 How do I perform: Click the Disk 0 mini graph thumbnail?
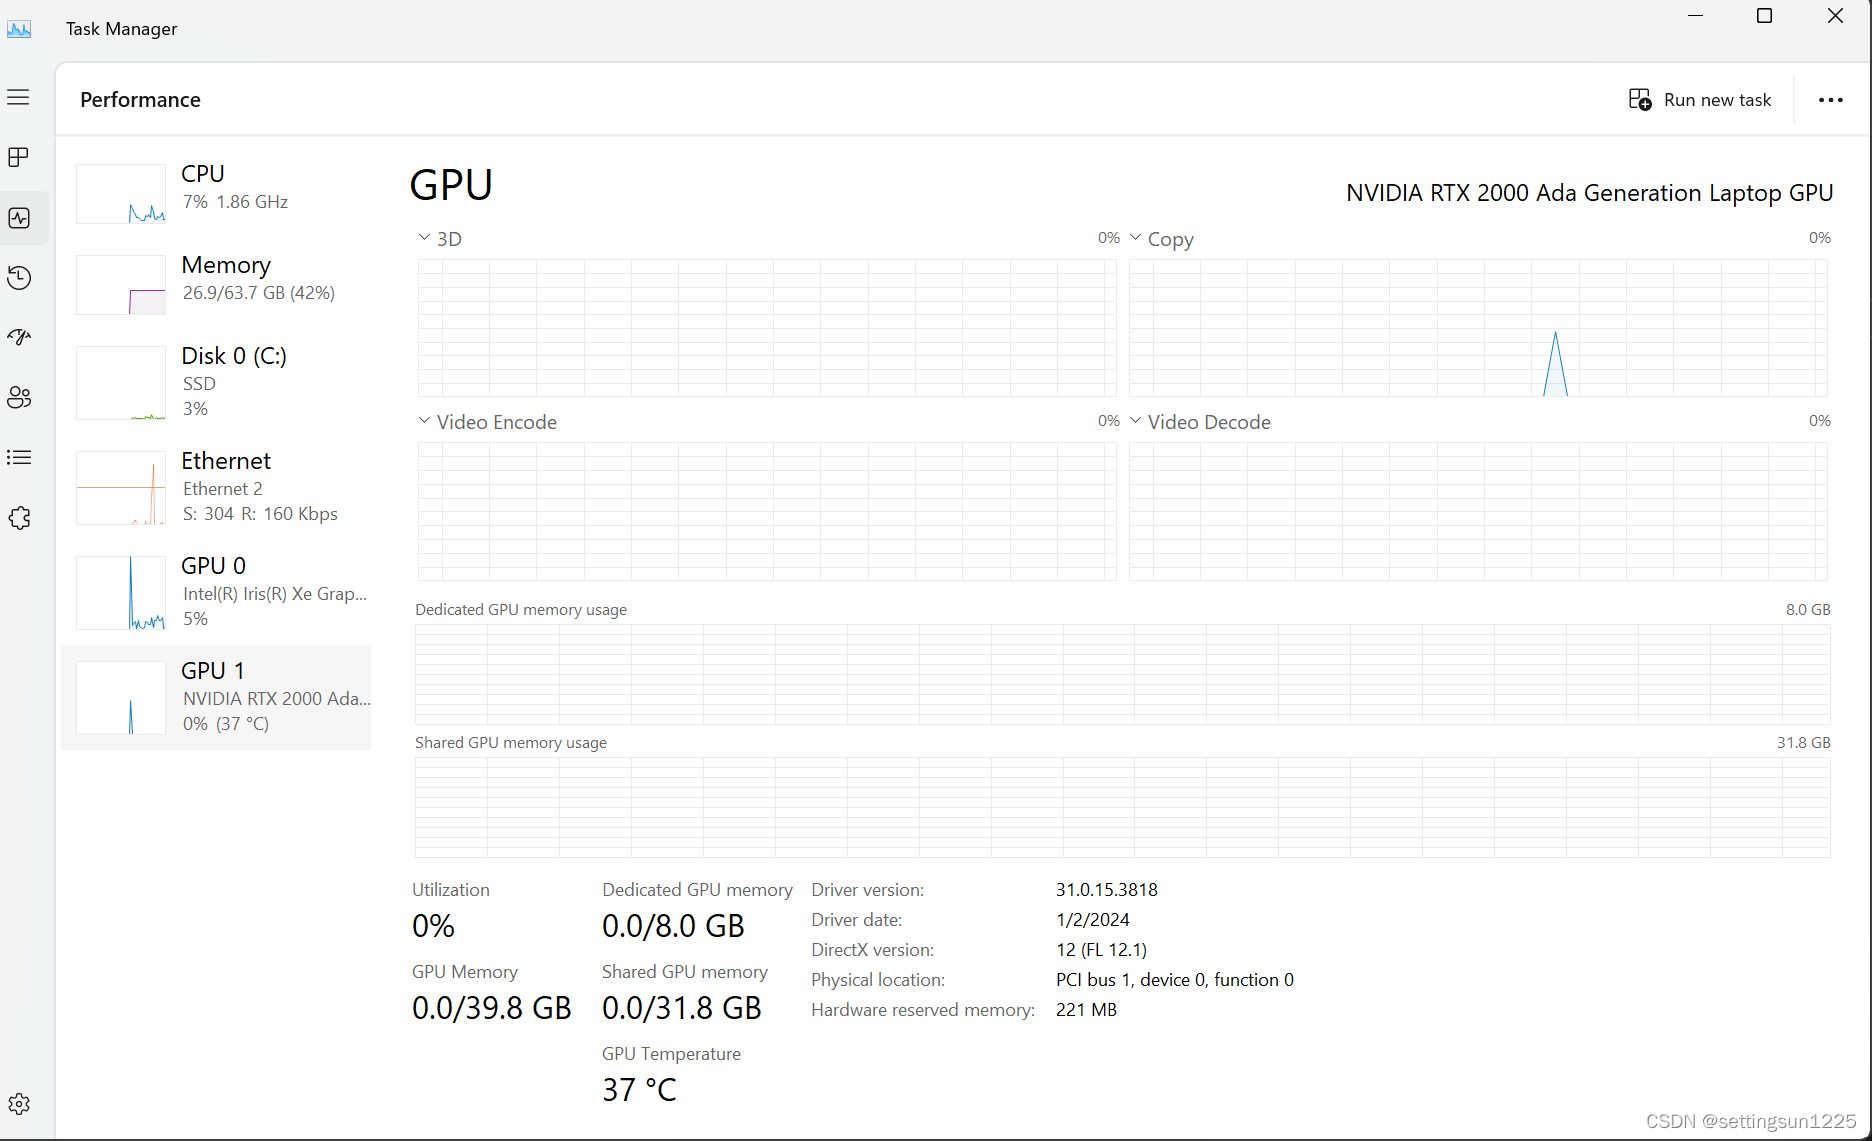(121, 383)
